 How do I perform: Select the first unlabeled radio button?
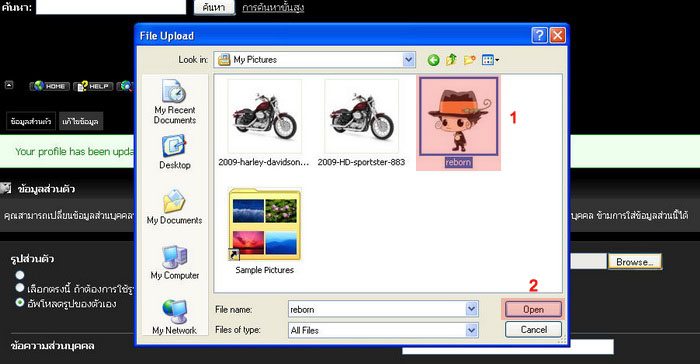[20, 275]
